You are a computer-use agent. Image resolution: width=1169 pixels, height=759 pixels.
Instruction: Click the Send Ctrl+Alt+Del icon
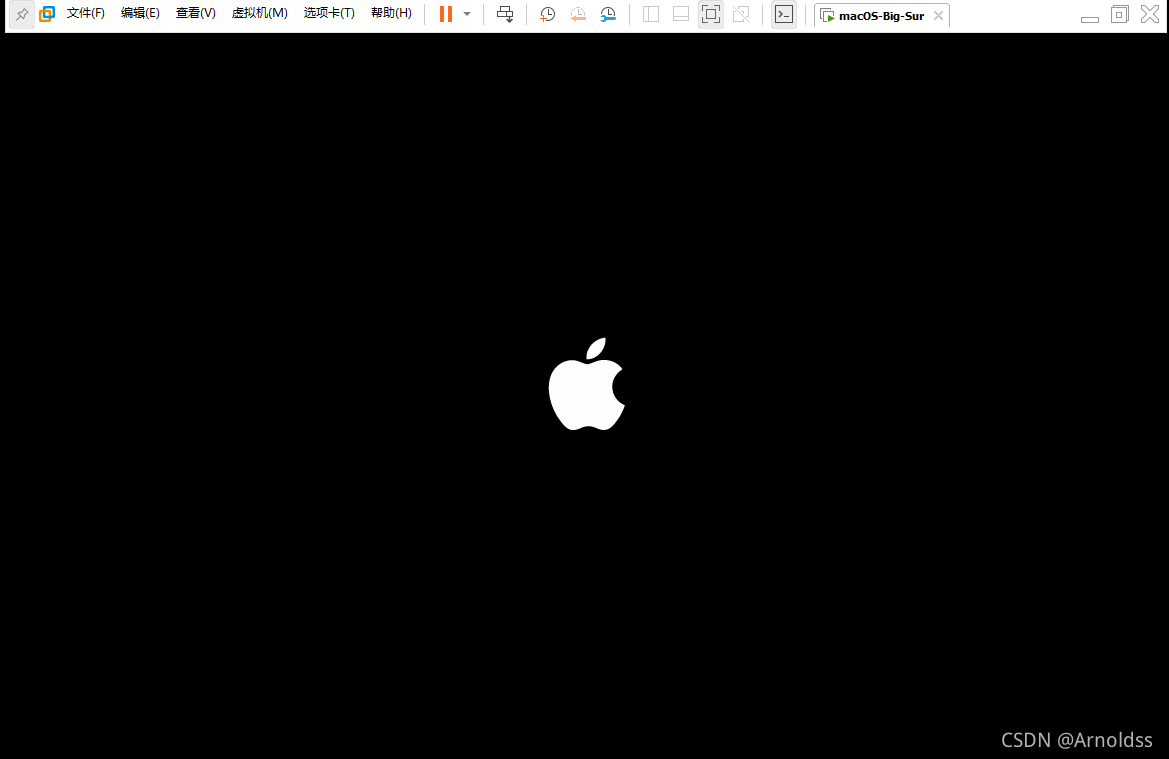[505, 14]
